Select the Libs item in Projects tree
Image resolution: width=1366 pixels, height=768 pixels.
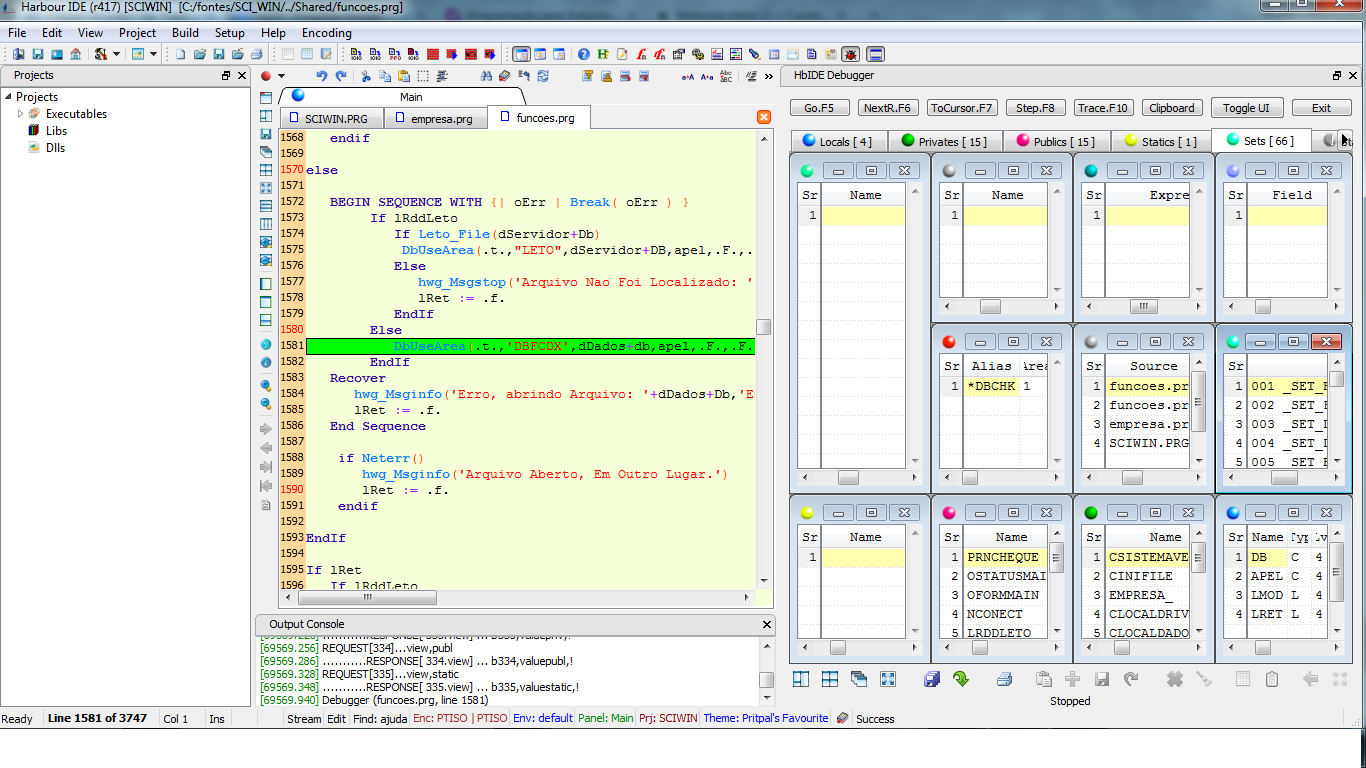tap(56, 131)
